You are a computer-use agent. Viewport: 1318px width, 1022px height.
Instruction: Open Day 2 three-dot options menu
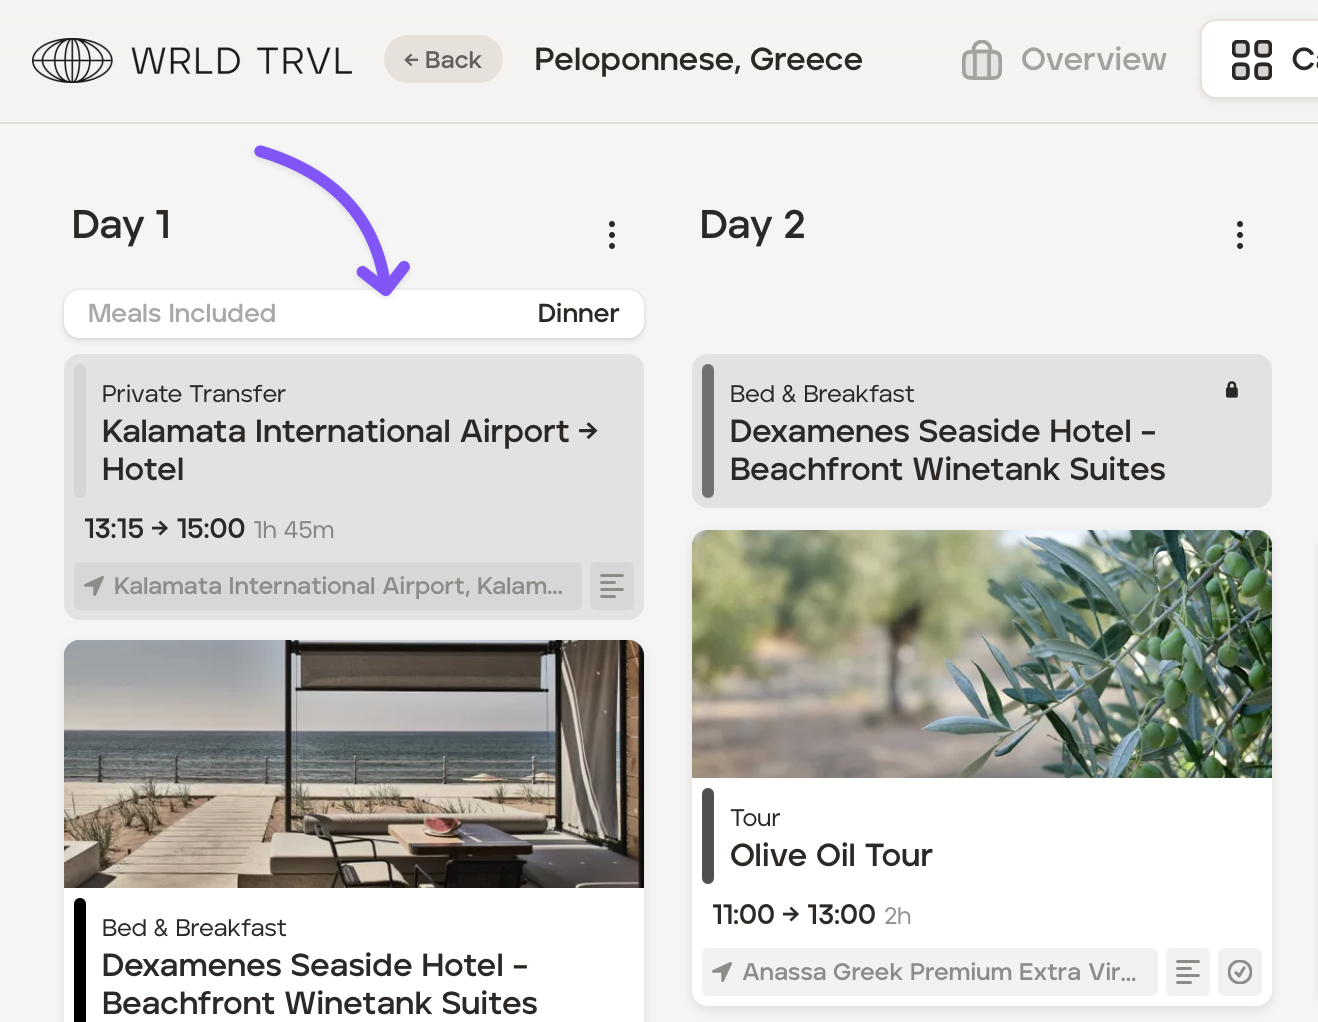[1239, 235]
